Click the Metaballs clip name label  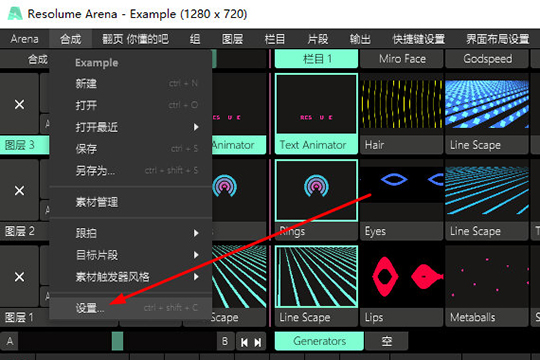tap(487, 317)
